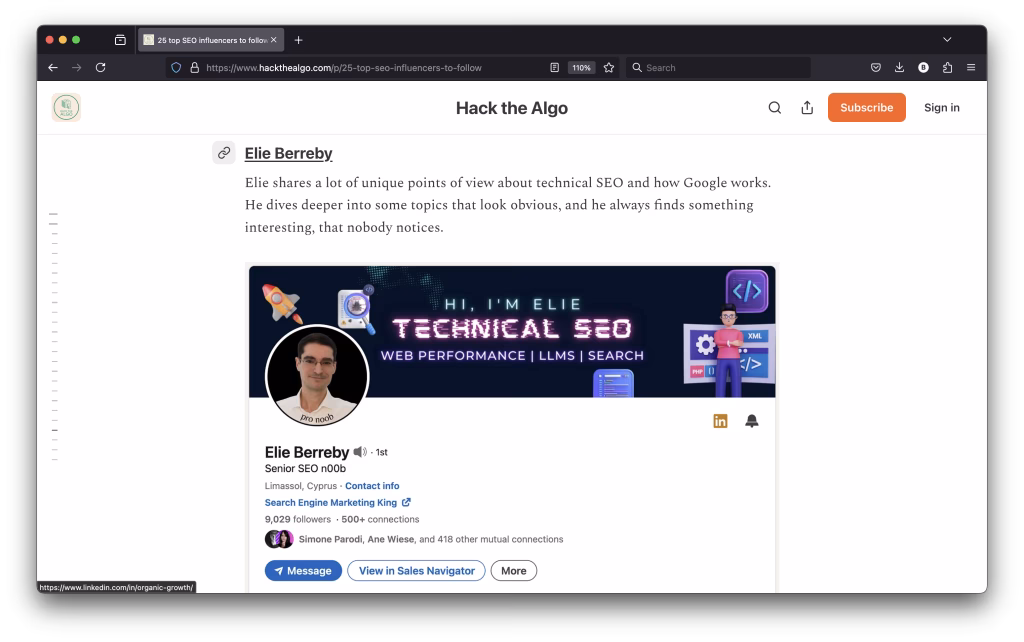Open the table of contents side markers
This screenshot has height=642, width=1024.
tap(54, 336)
